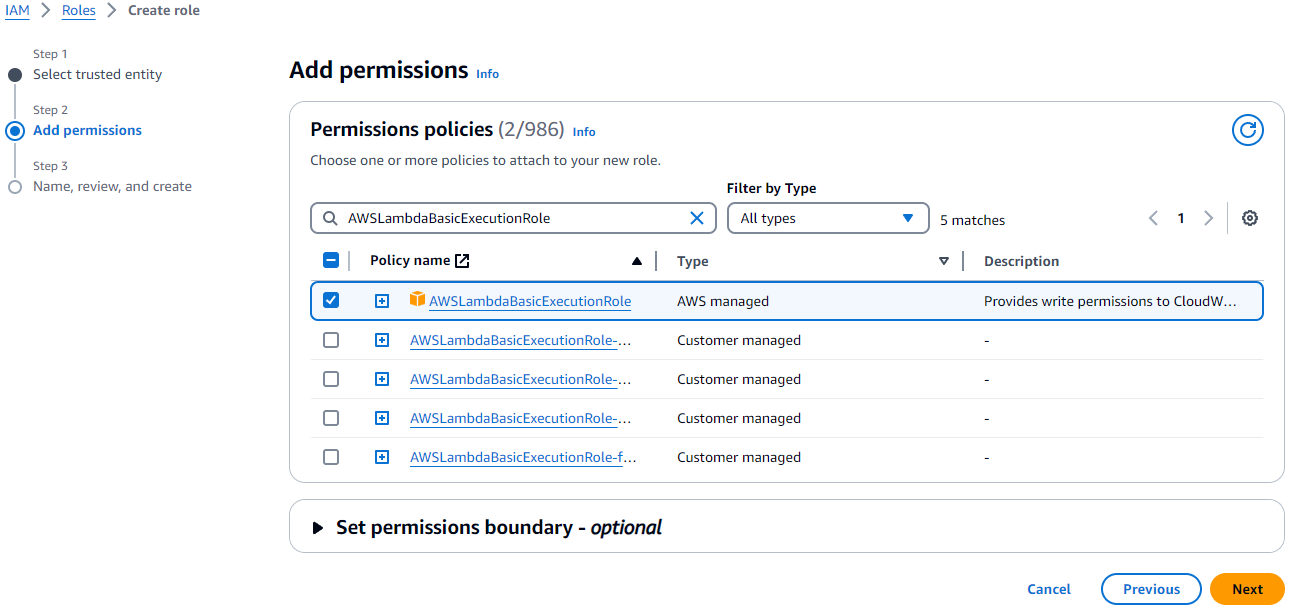1295x614 pixels.
Task: Open the AWSLambdaBasicExecutionRole policy link
Action: [x=530, y=301]
